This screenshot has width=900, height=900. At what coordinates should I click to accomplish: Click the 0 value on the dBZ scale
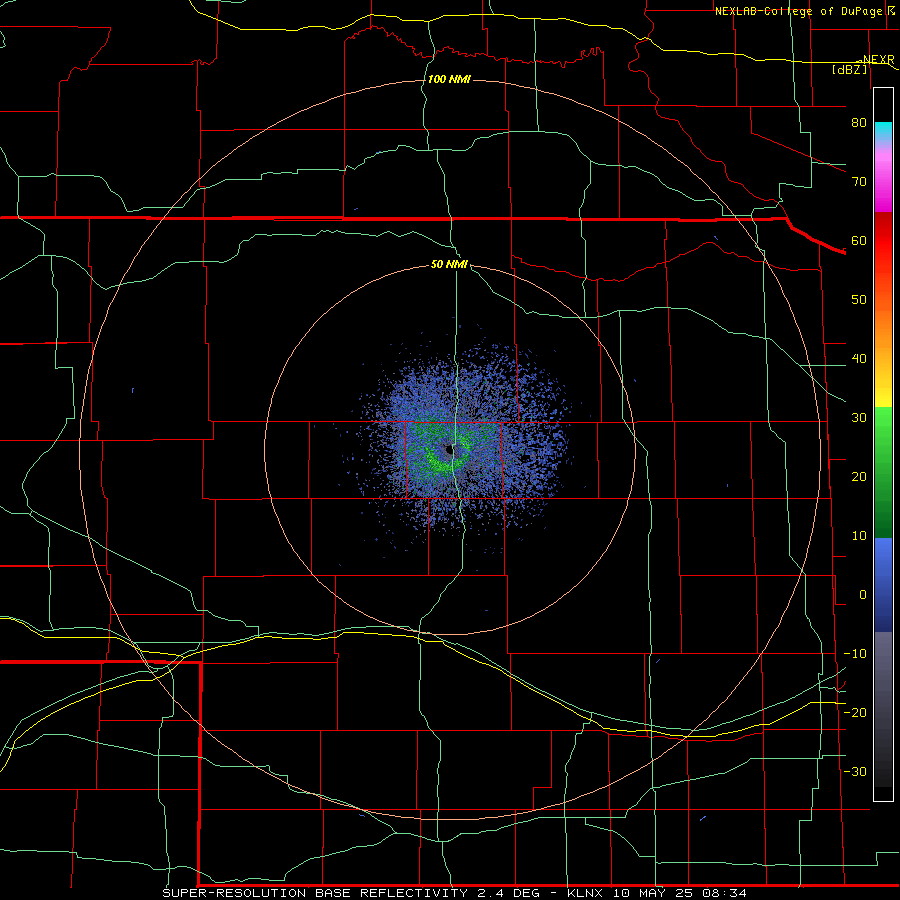point(863,595)
